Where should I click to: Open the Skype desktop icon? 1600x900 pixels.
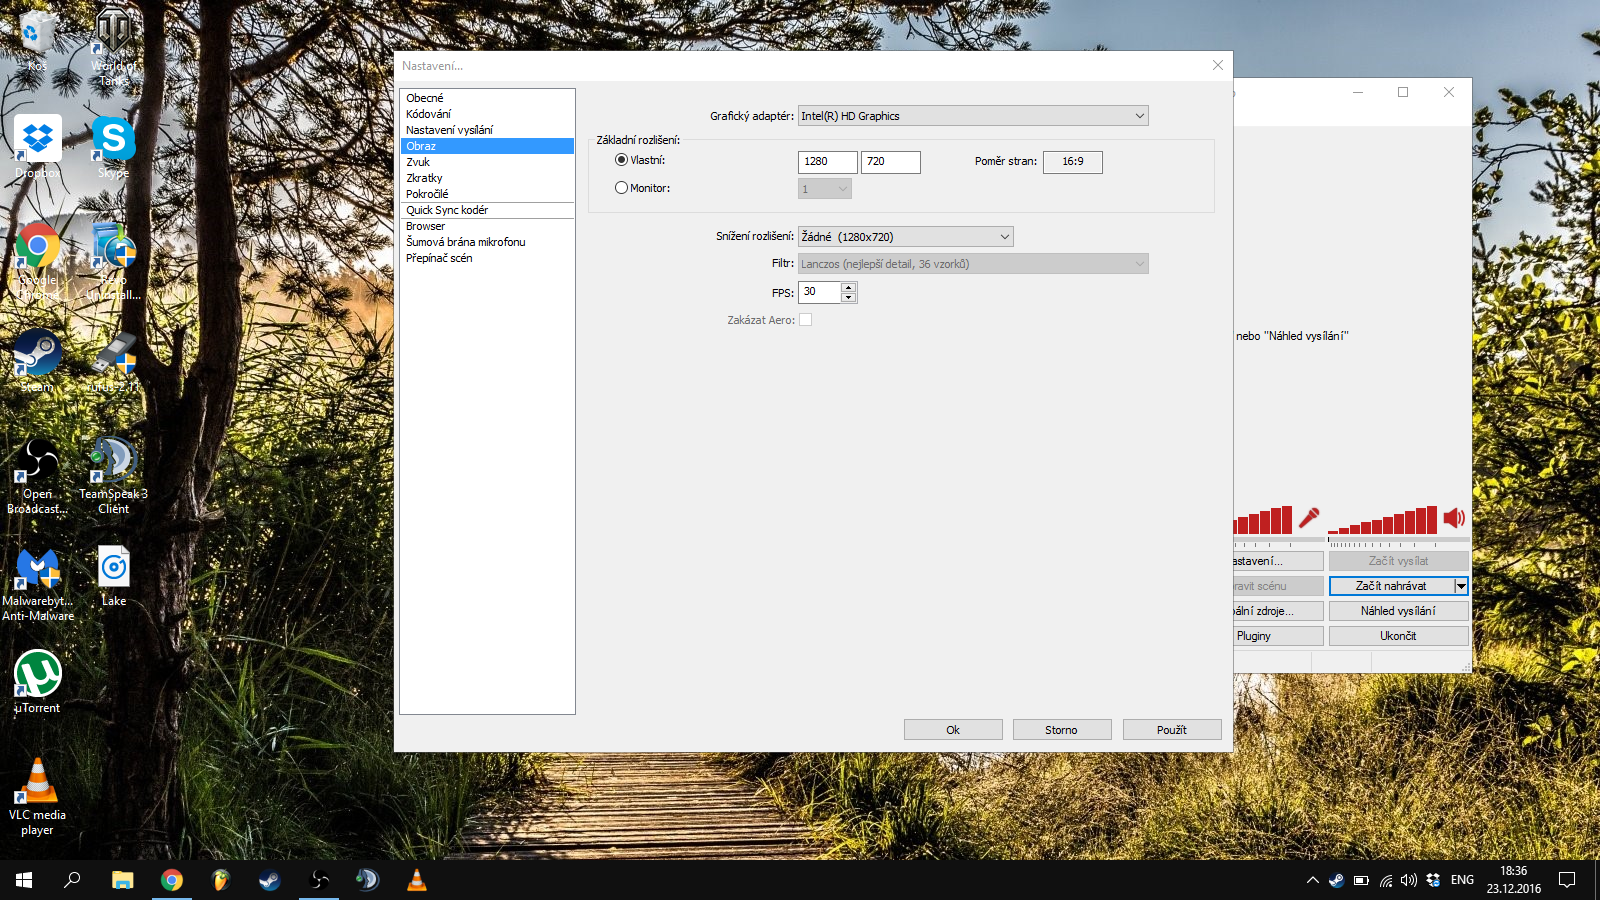tap(113, 141)
